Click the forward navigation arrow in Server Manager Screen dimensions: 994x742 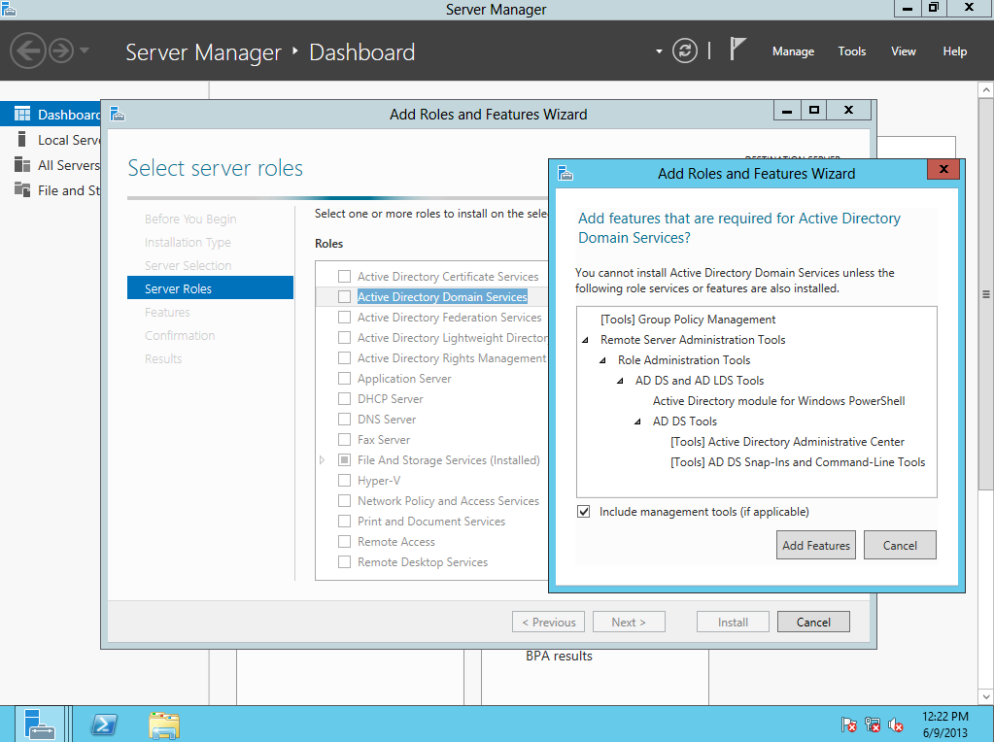[x=61, y=51]
